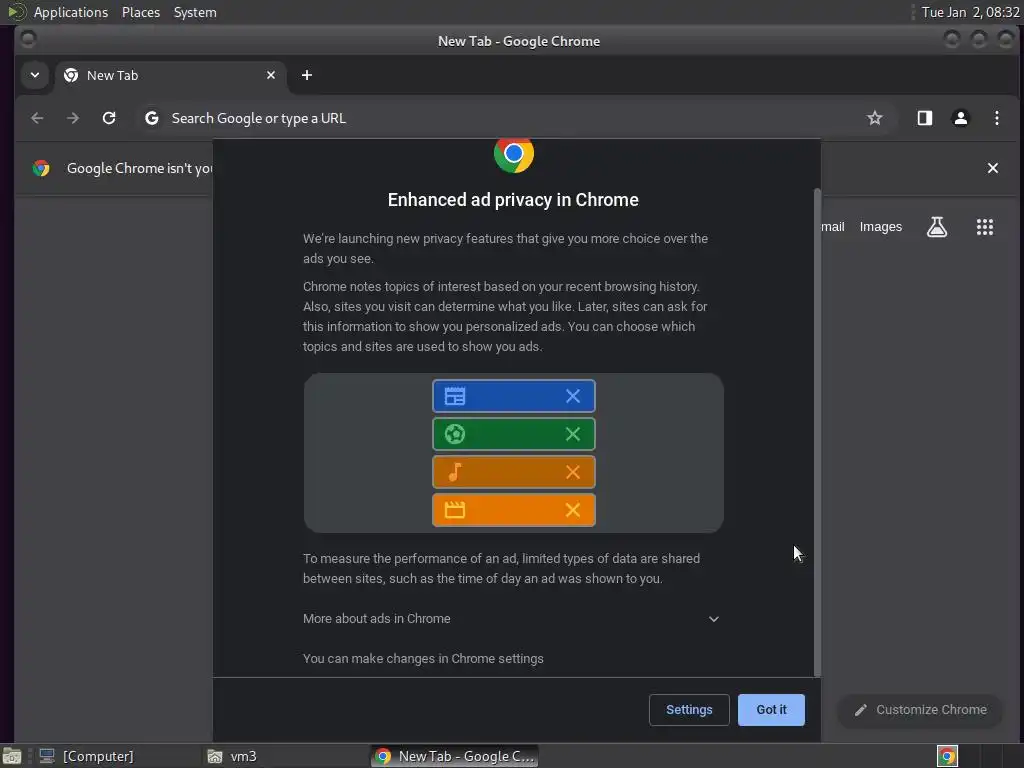The height and width of the screenshot is (768, 1024).
Task: Click the blue news topic X icon
Action: click(573, 396)
